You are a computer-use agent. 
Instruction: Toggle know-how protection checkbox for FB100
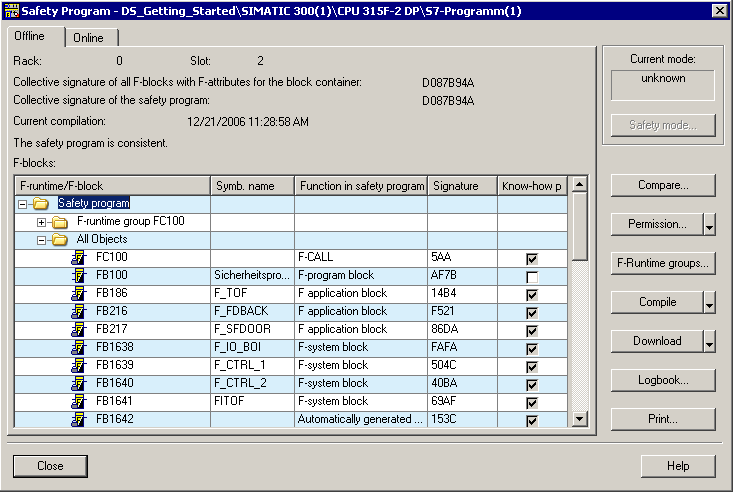pos(532,276)
